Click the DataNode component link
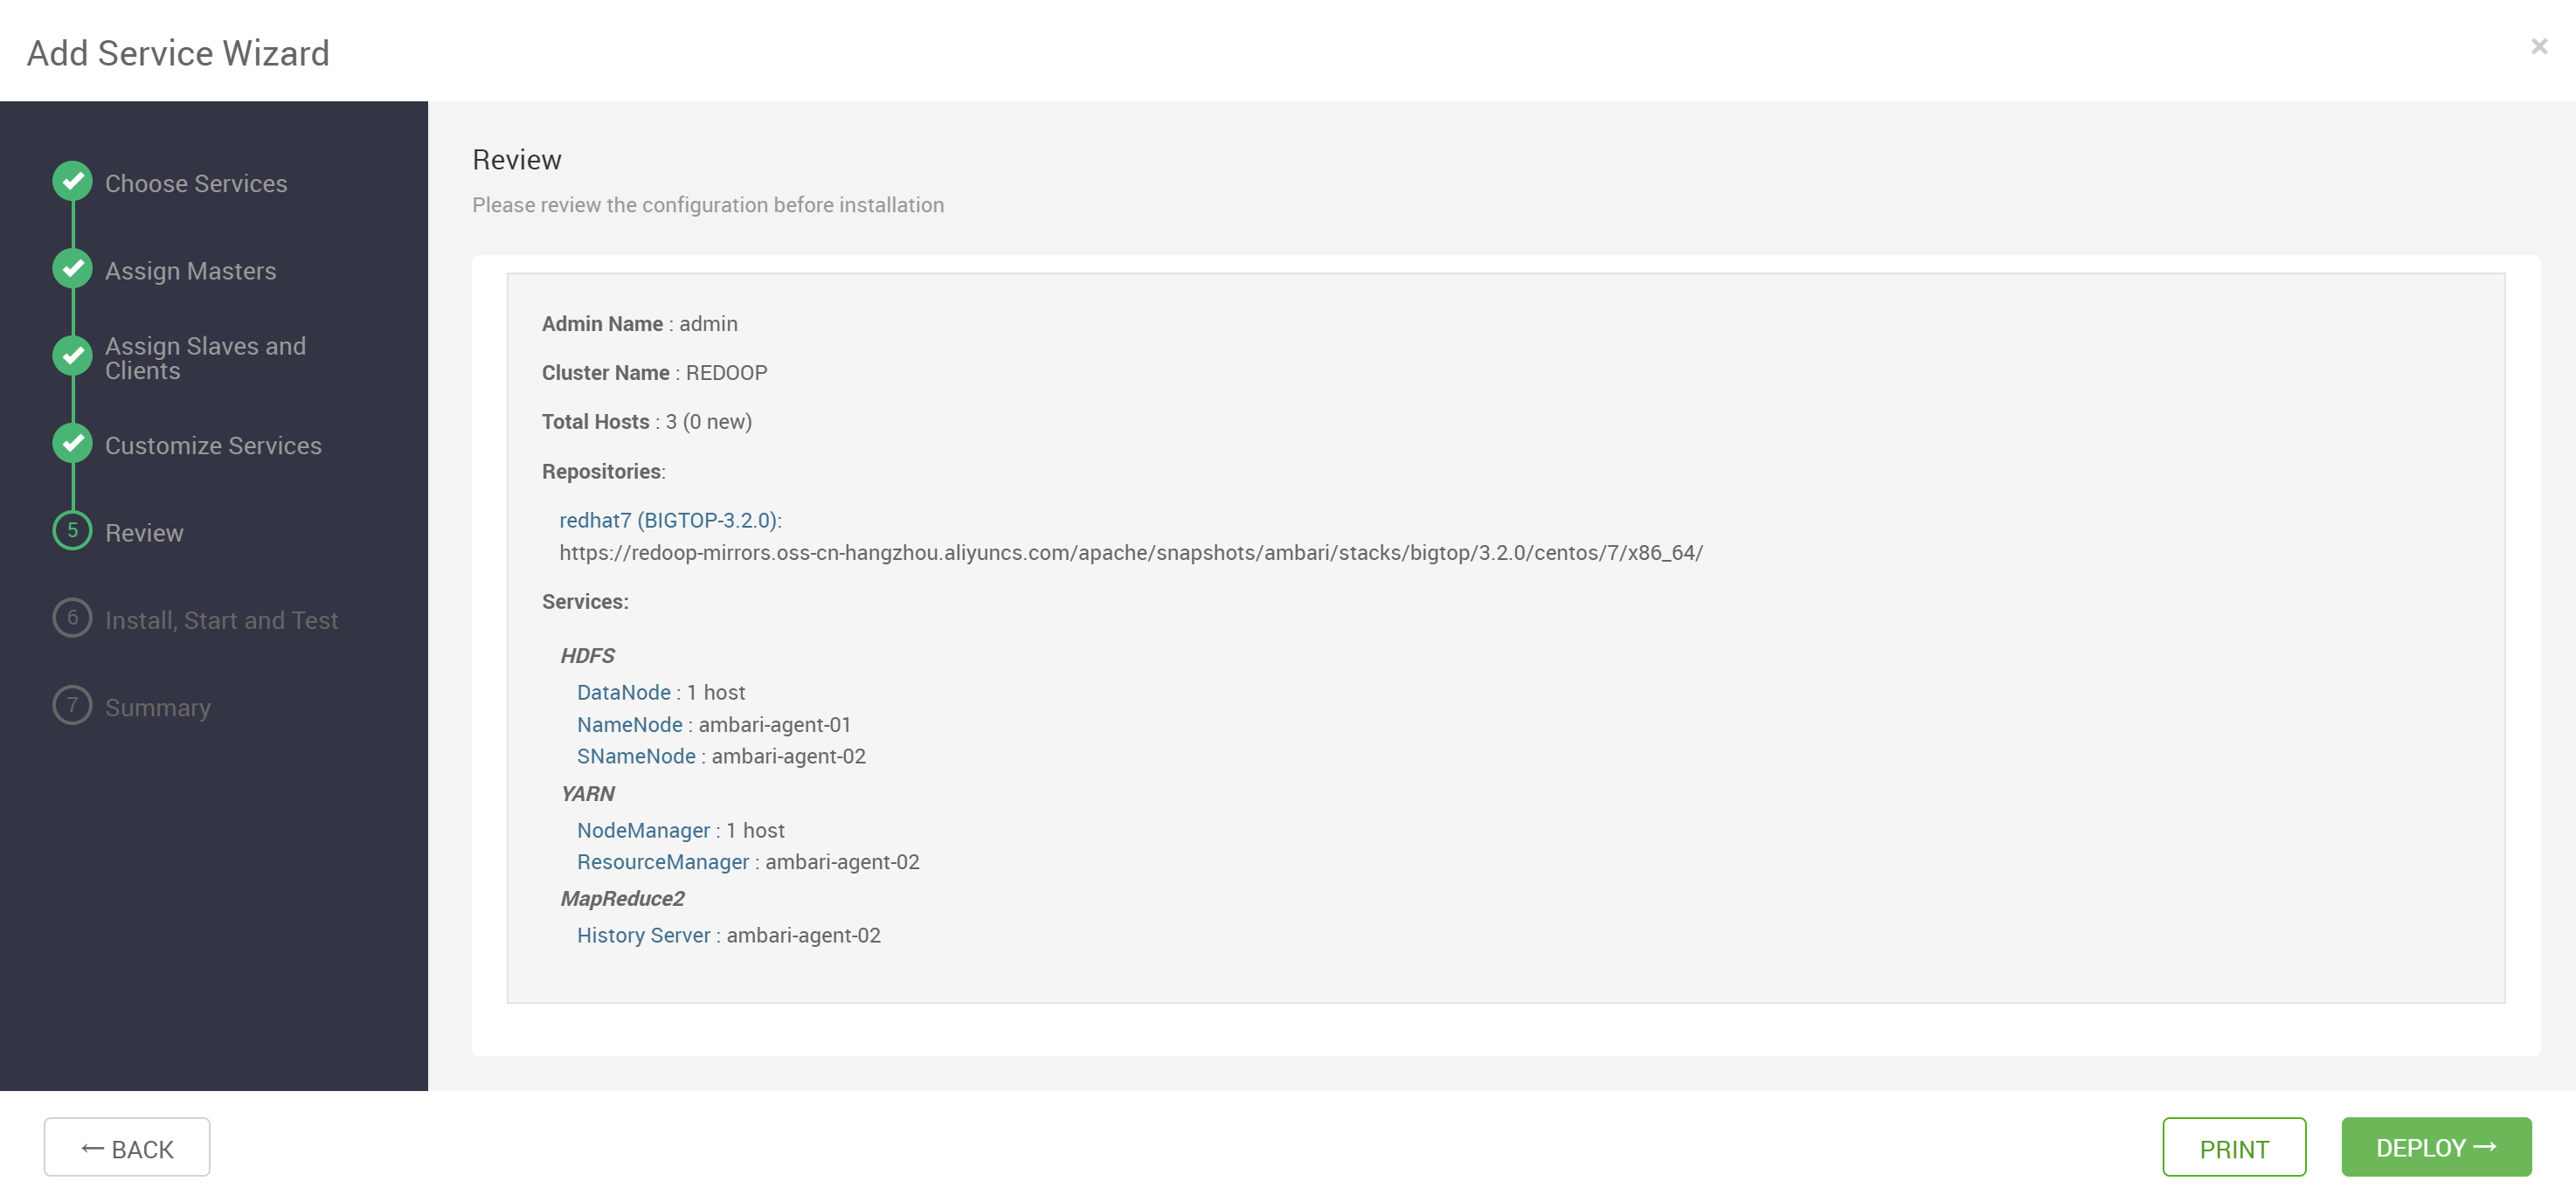Screen dimensions: 2576x1195 coord(624,692)
